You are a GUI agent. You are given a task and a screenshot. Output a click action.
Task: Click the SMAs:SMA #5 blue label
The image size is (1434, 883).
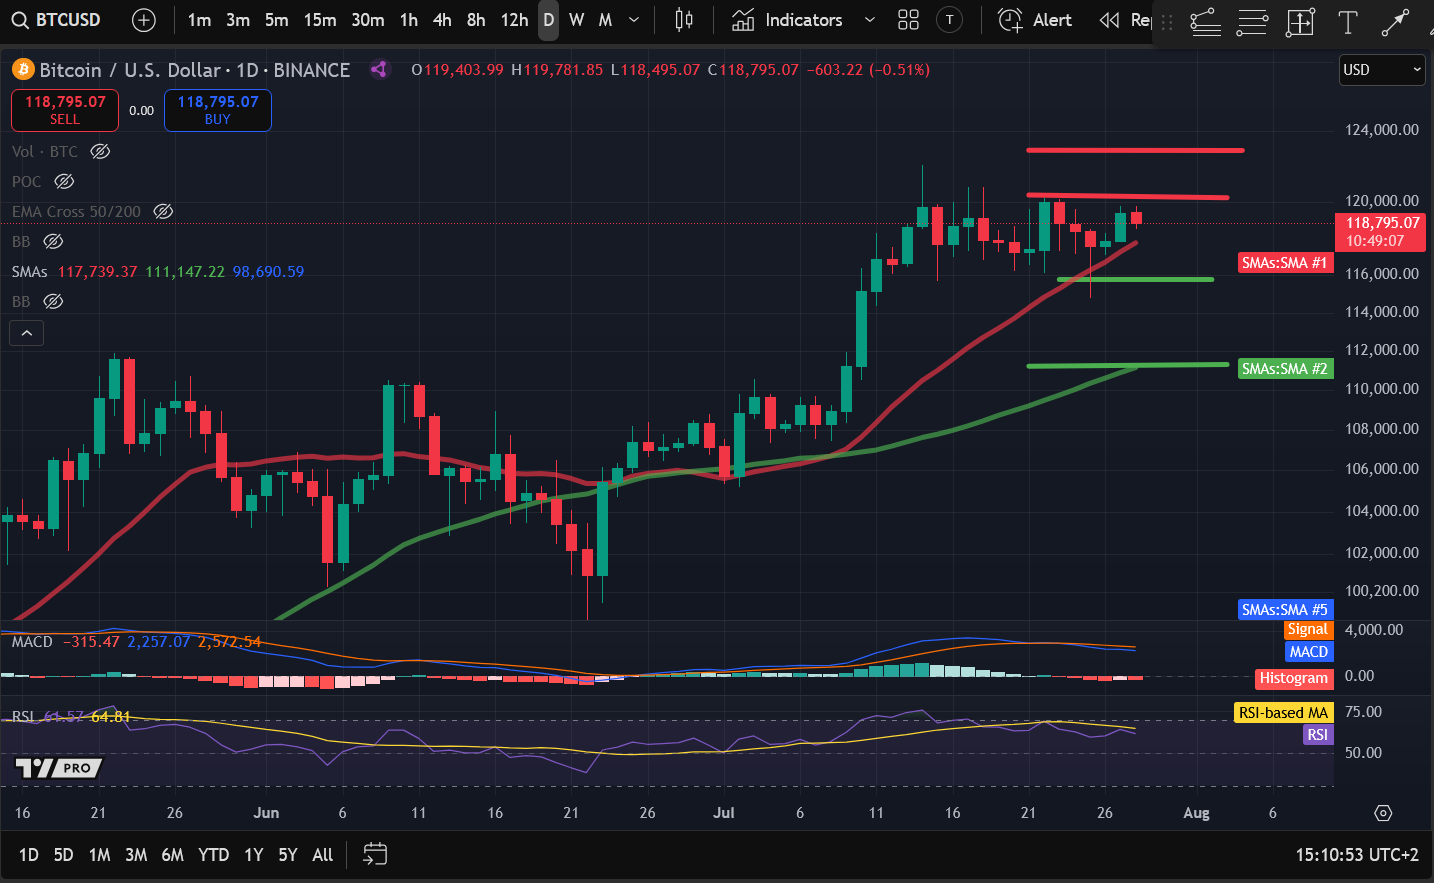tap(1285, 610)
